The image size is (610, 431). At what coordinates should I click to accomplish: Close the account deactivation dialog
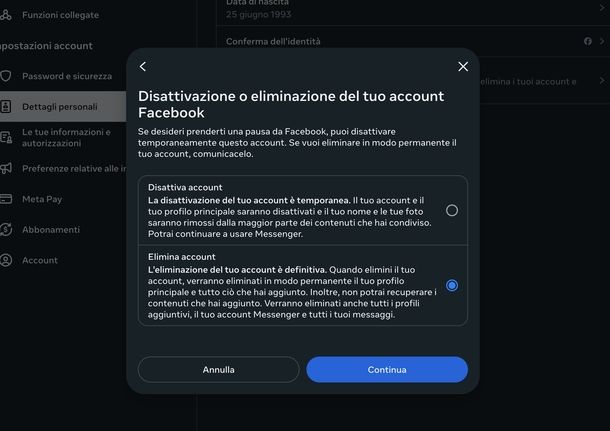coord(463,67)
